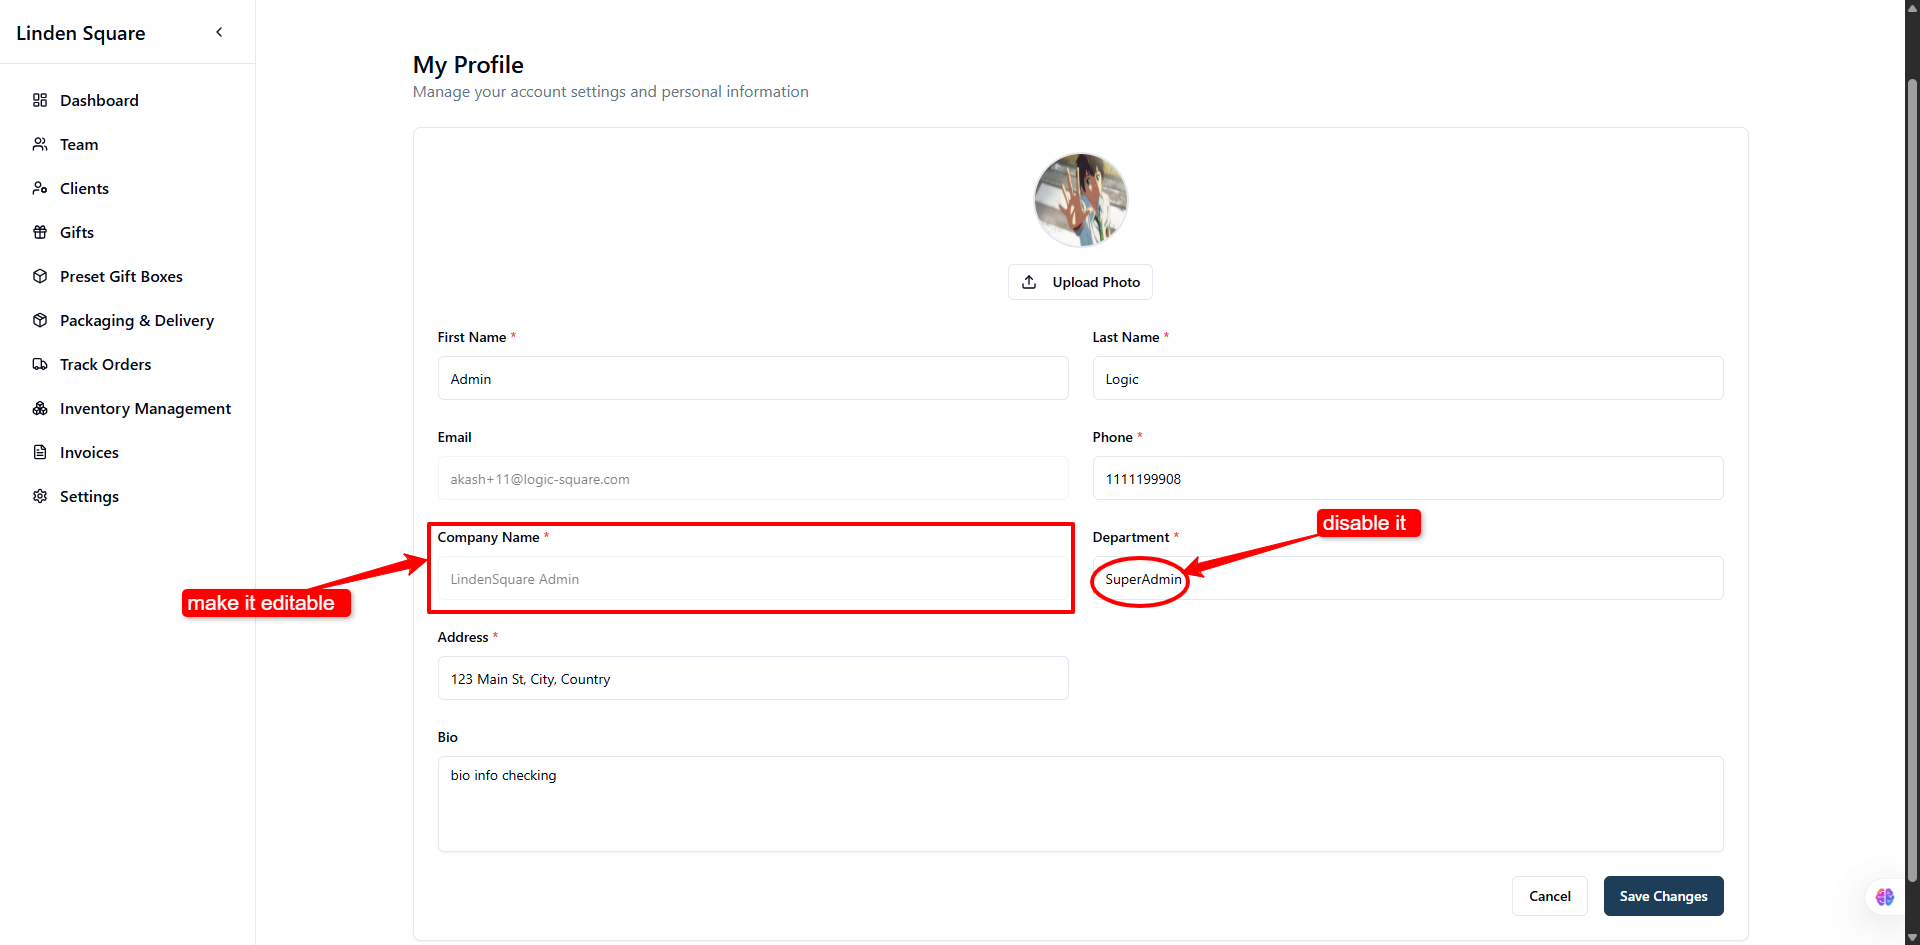Screen dimensions: 1920x945
Task: Click the floating brain assistant icon
Action: click(x=1885, y=897)
